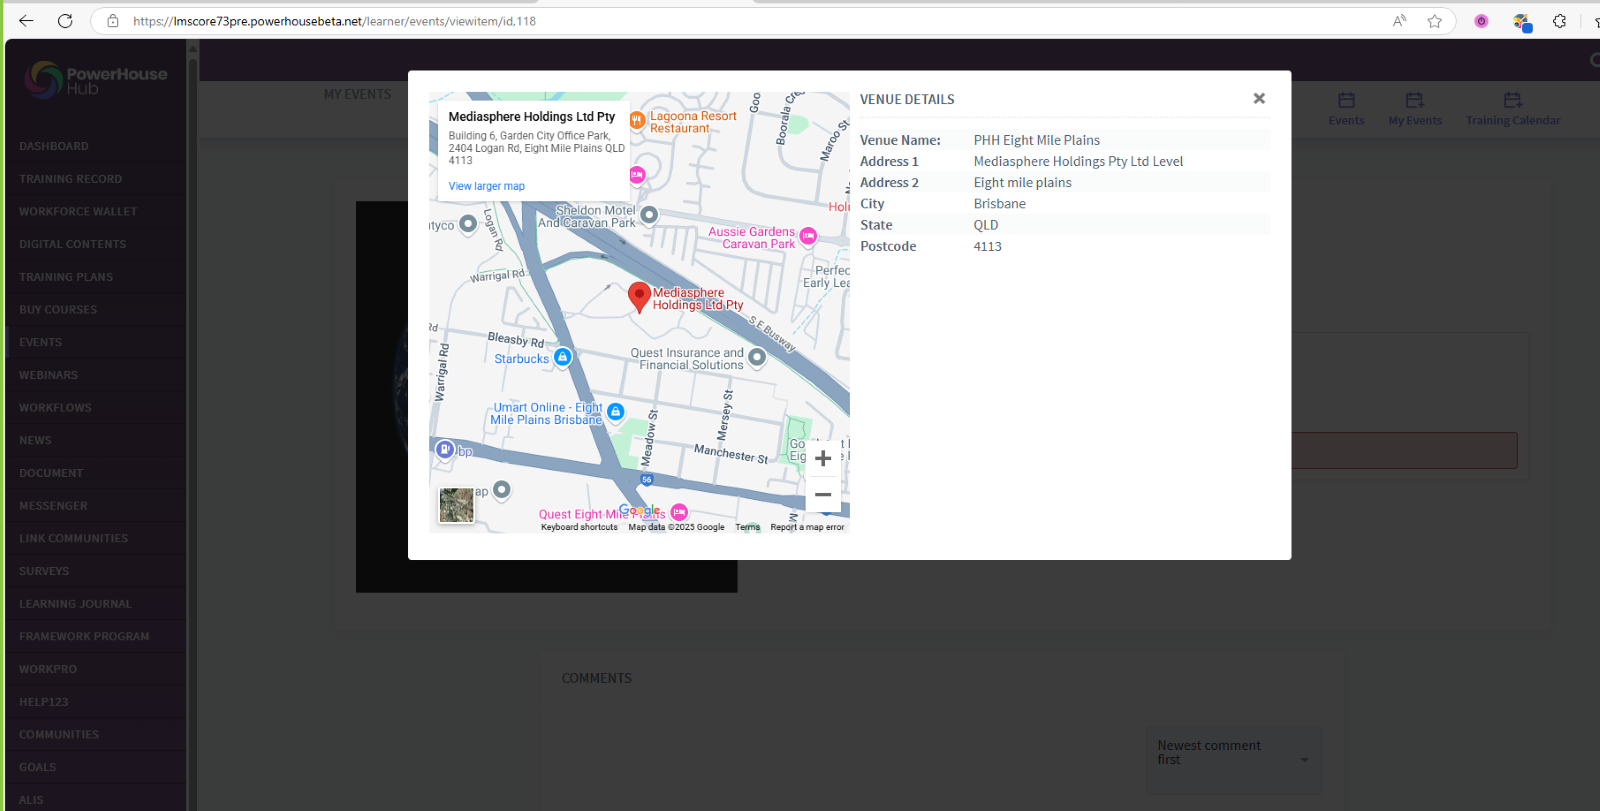
Task: Zoom in on the map
Action: 823,458
